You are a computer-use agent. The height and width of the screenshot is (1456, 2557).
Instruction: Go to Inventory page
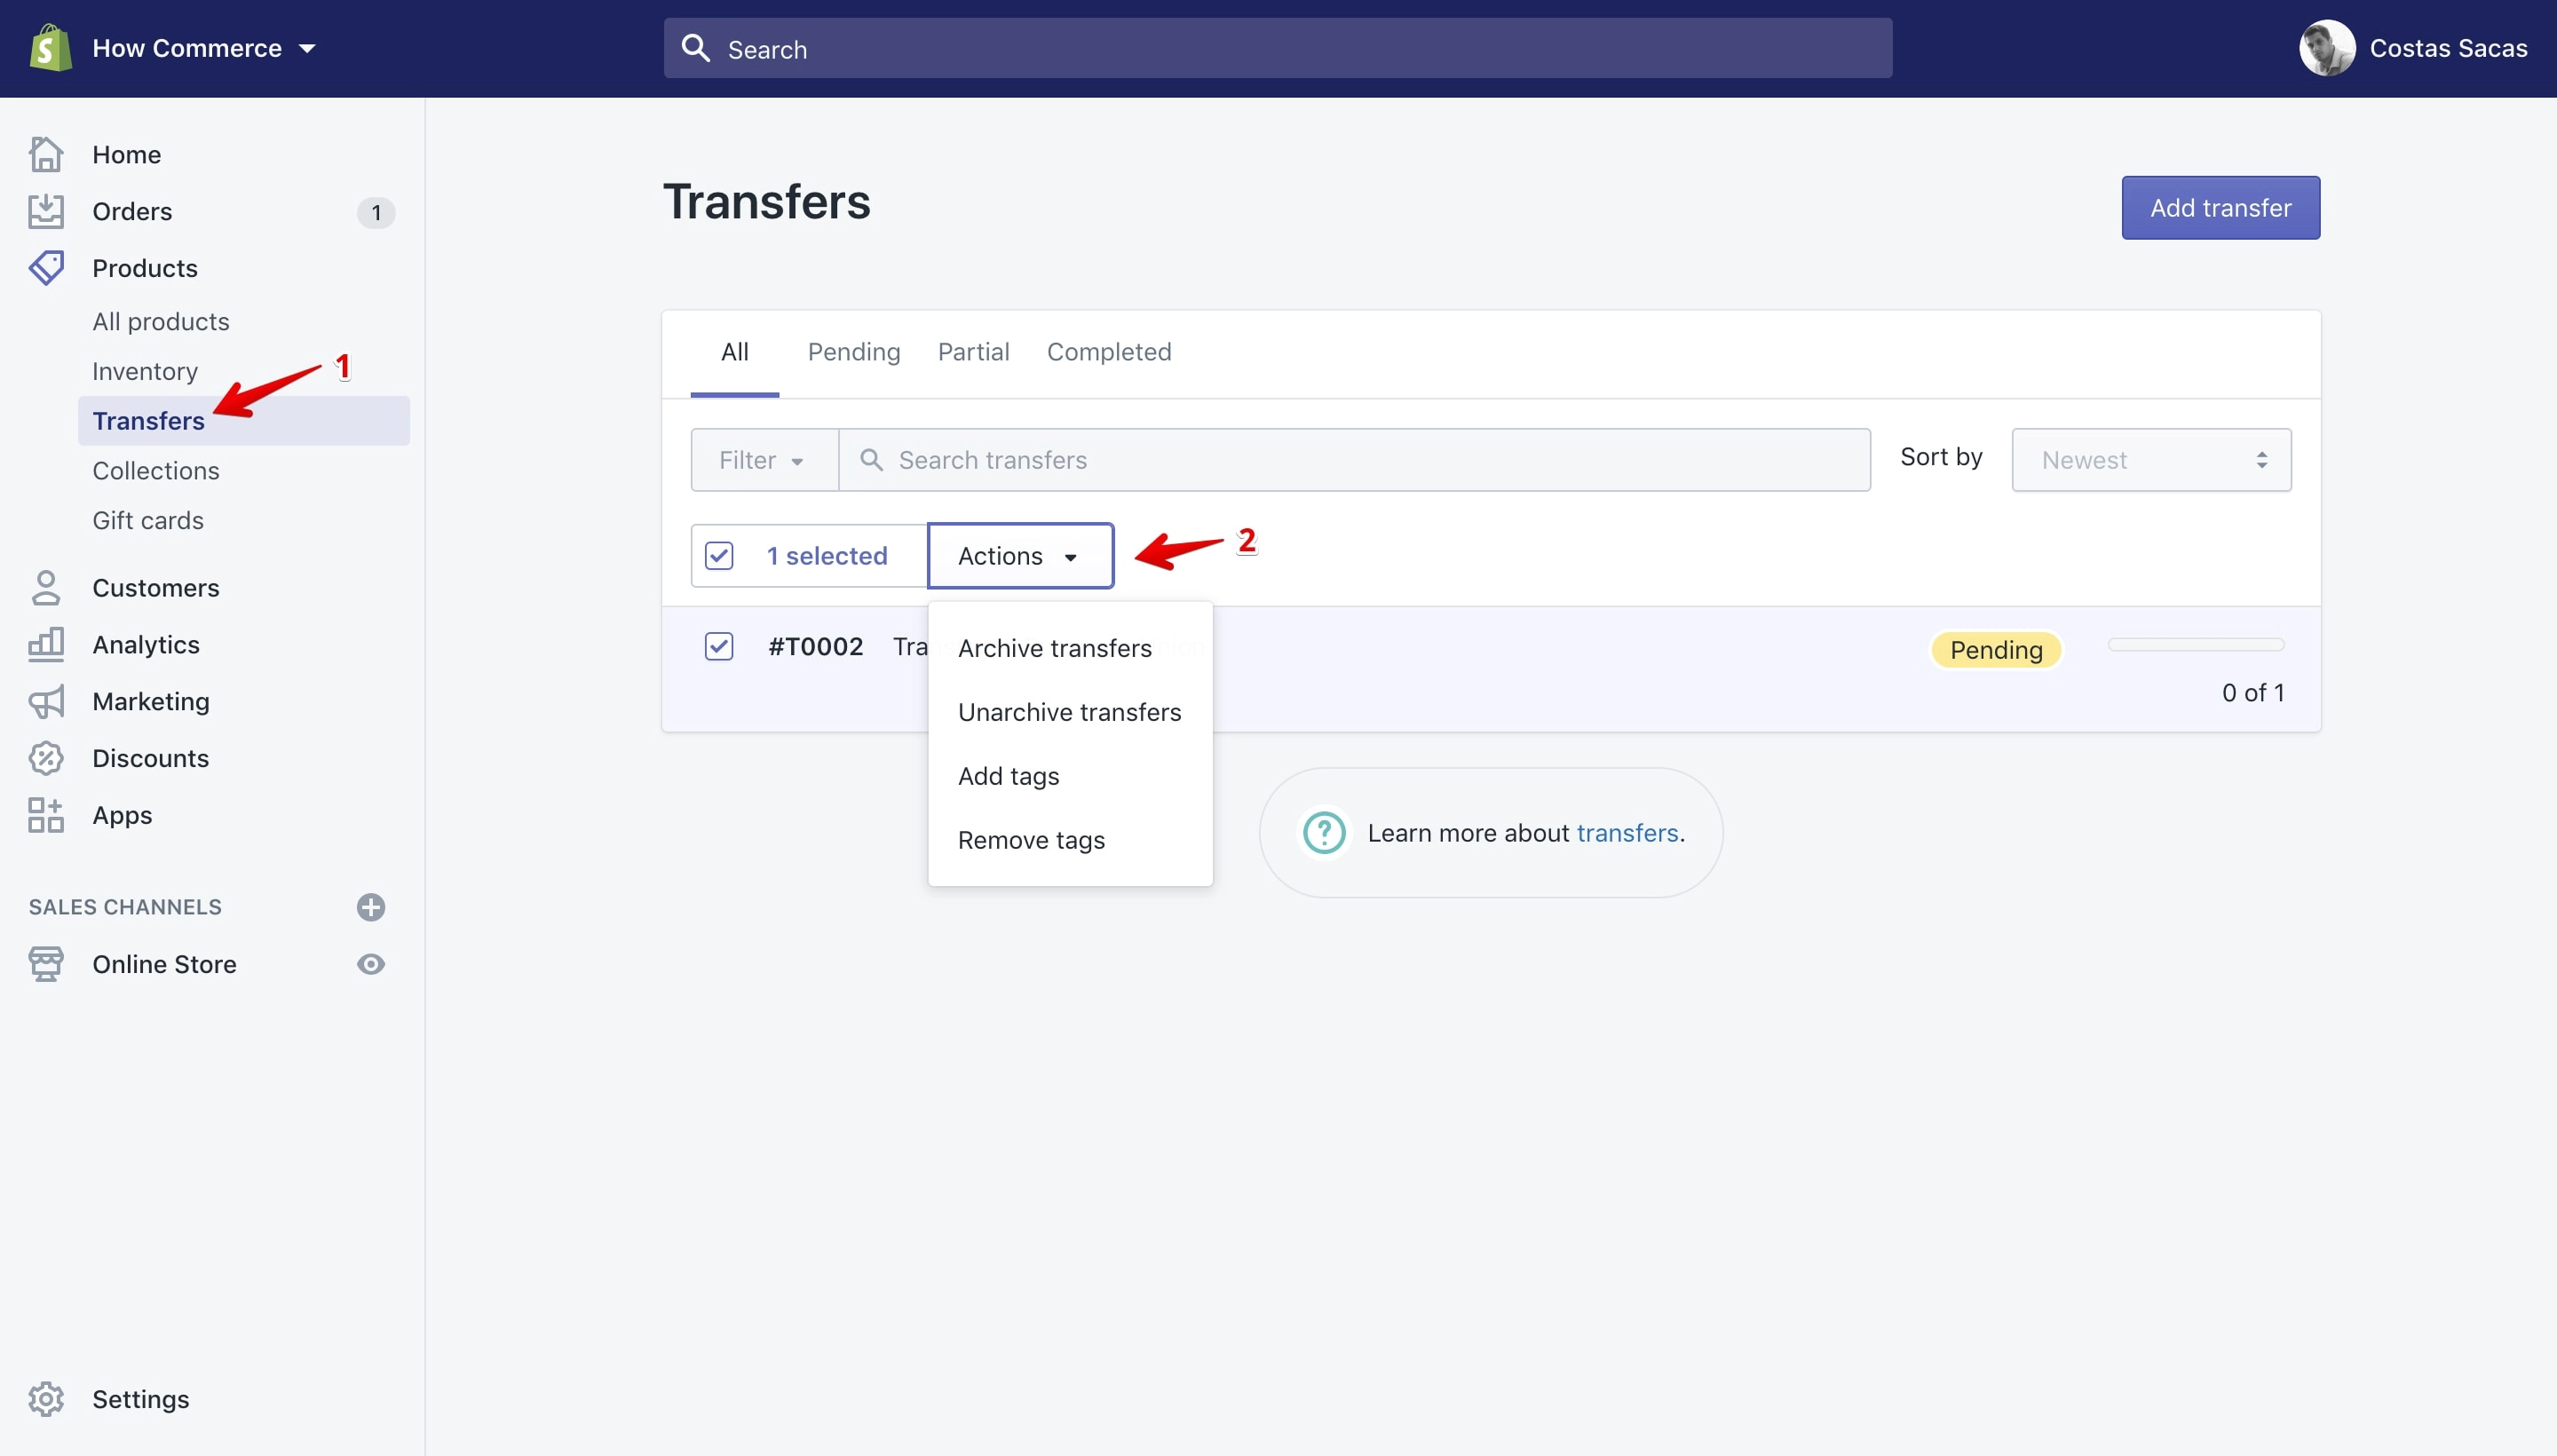coord(145,371)
